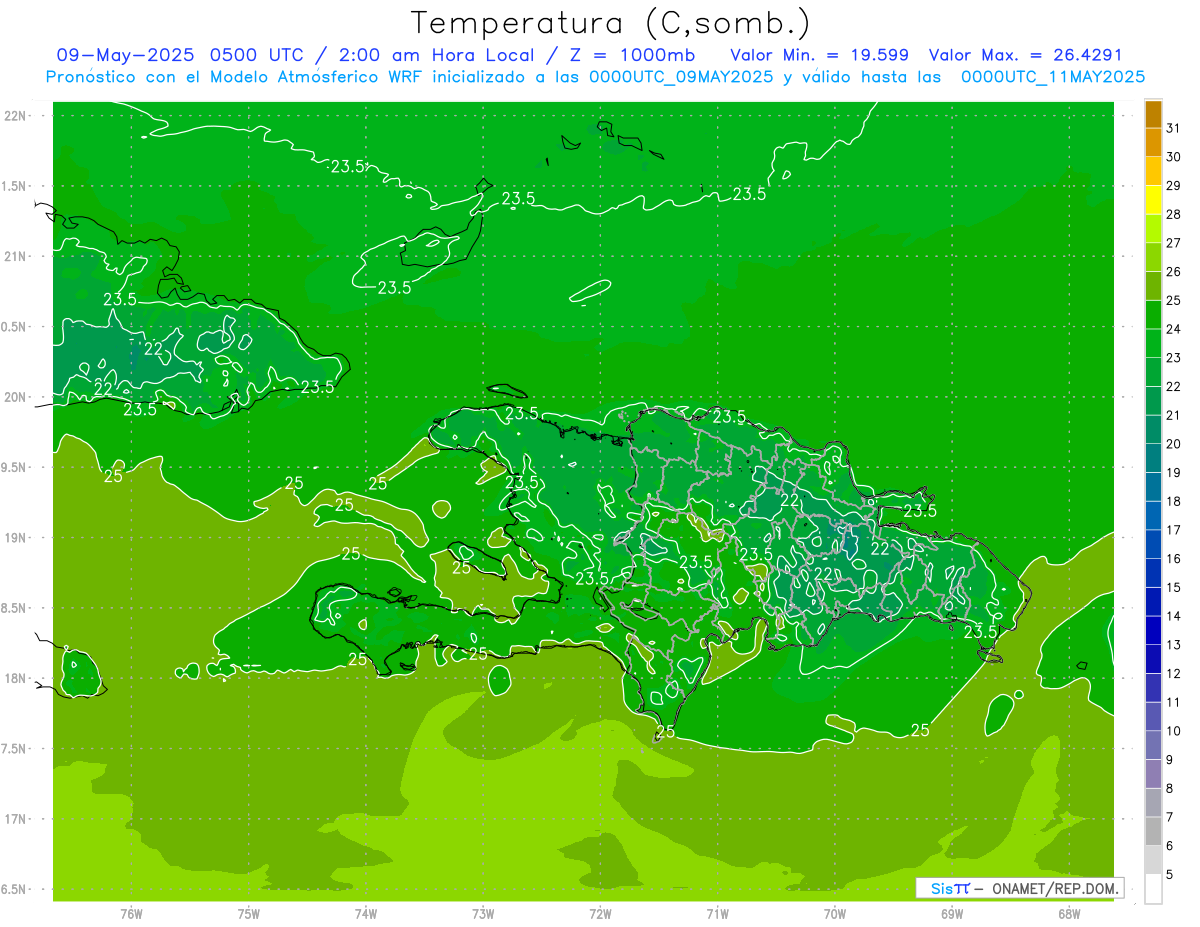The image size is (1200, 927).
Task: Click legend scale value "29"
Action: pos(1174,185)
